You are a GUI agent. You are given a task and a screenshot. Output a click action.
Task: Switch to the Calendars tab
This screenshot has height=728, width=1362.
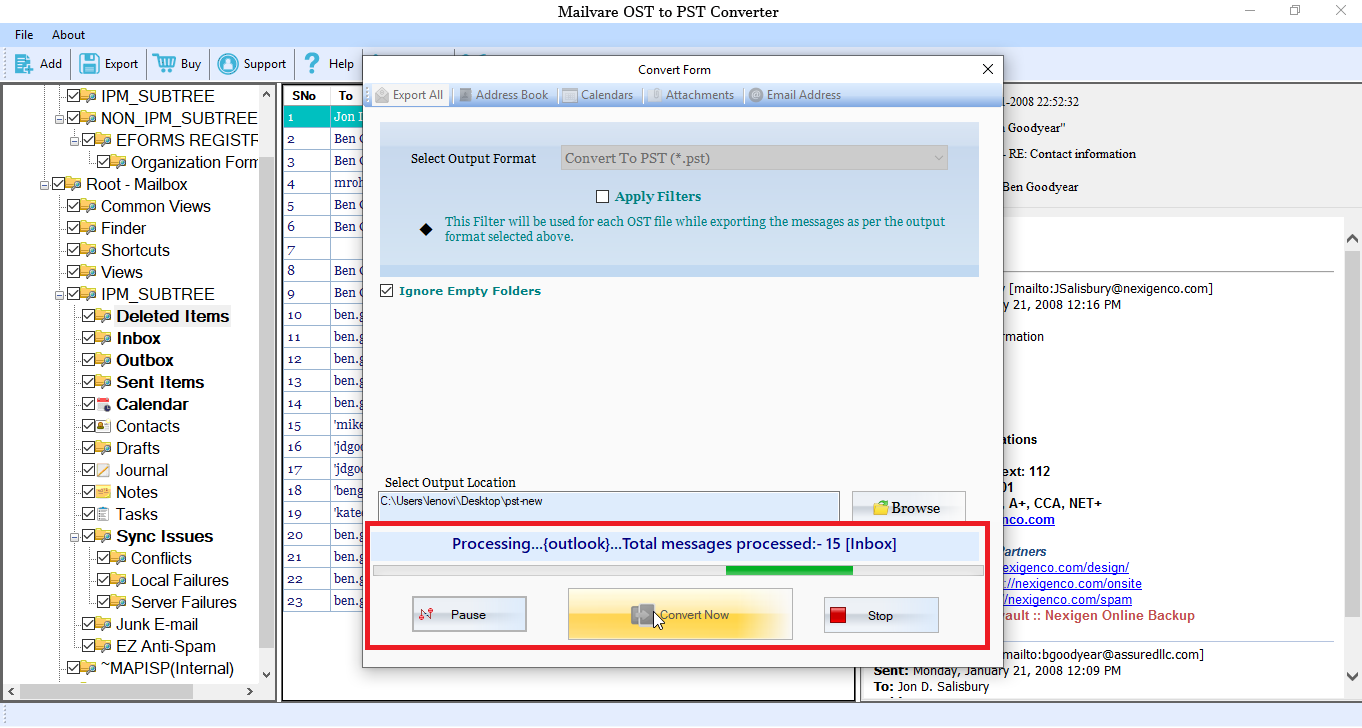598,95
